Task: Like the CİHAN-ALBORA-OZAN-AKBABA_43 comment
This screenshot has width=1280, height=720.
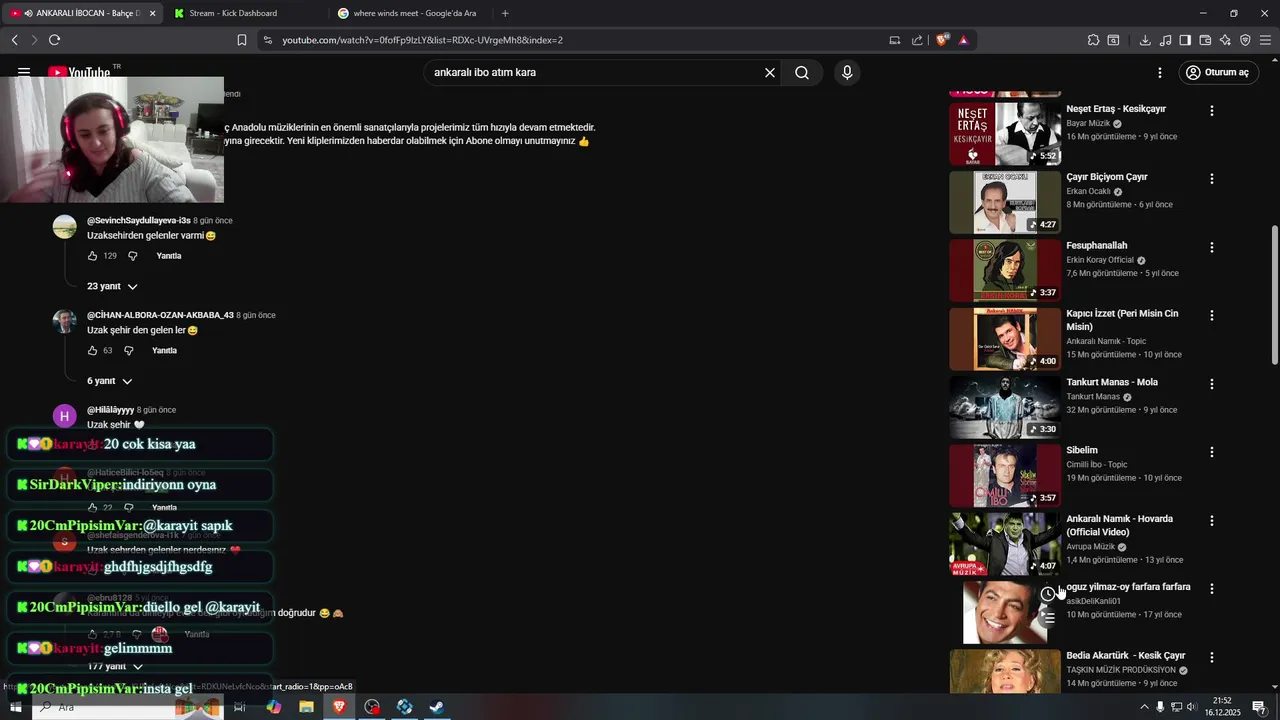Action: 92,351
